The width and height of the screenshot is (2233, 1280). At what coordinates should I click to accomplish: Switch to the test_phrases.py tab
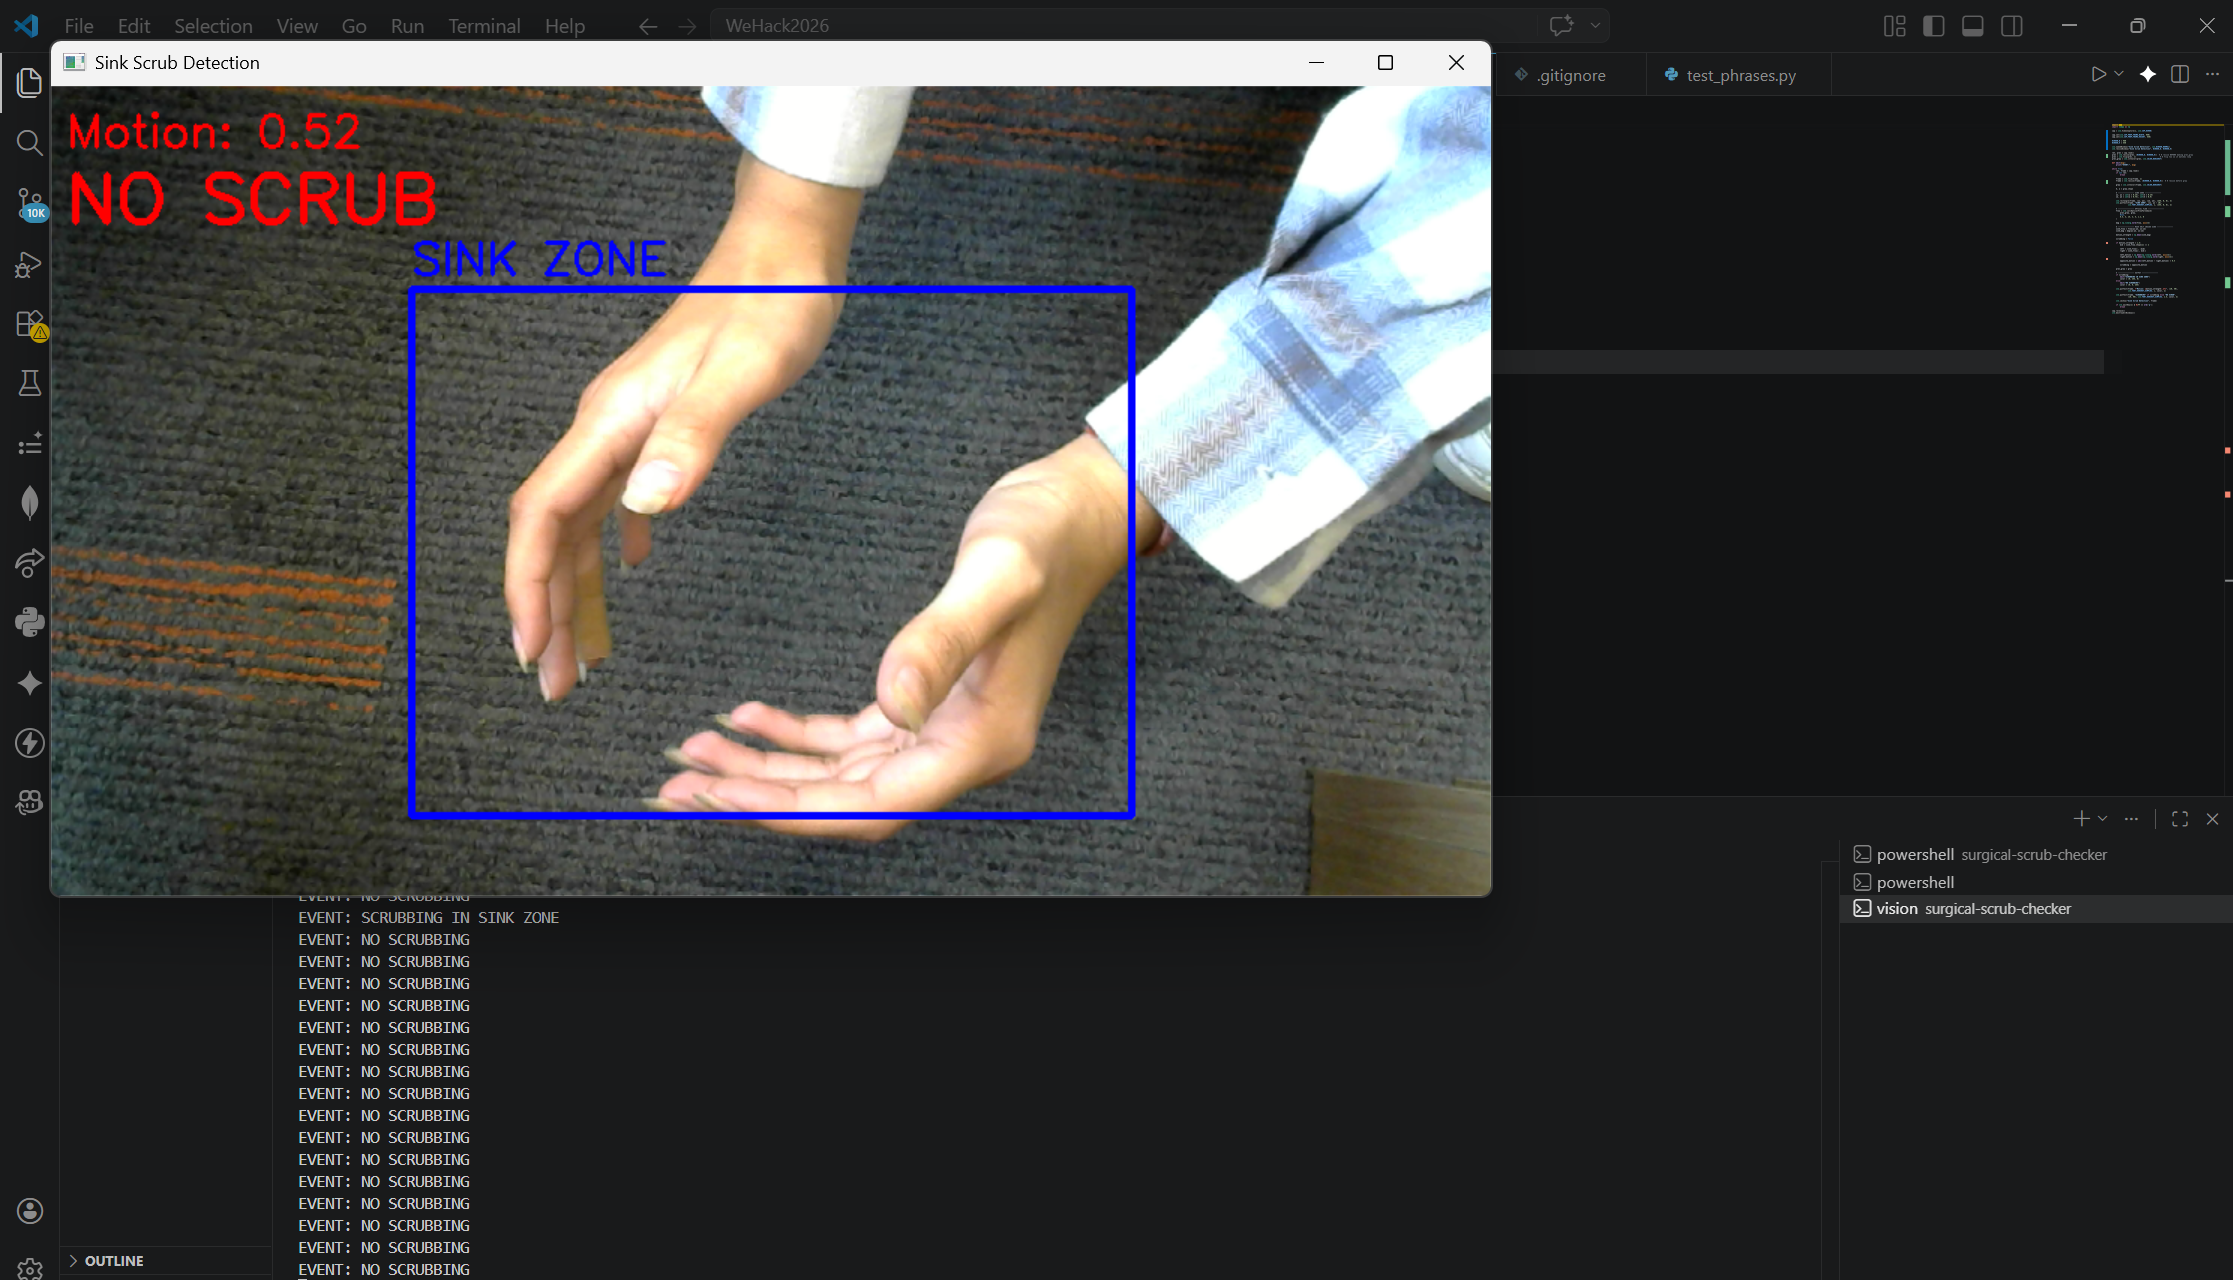click(1739, 75)
